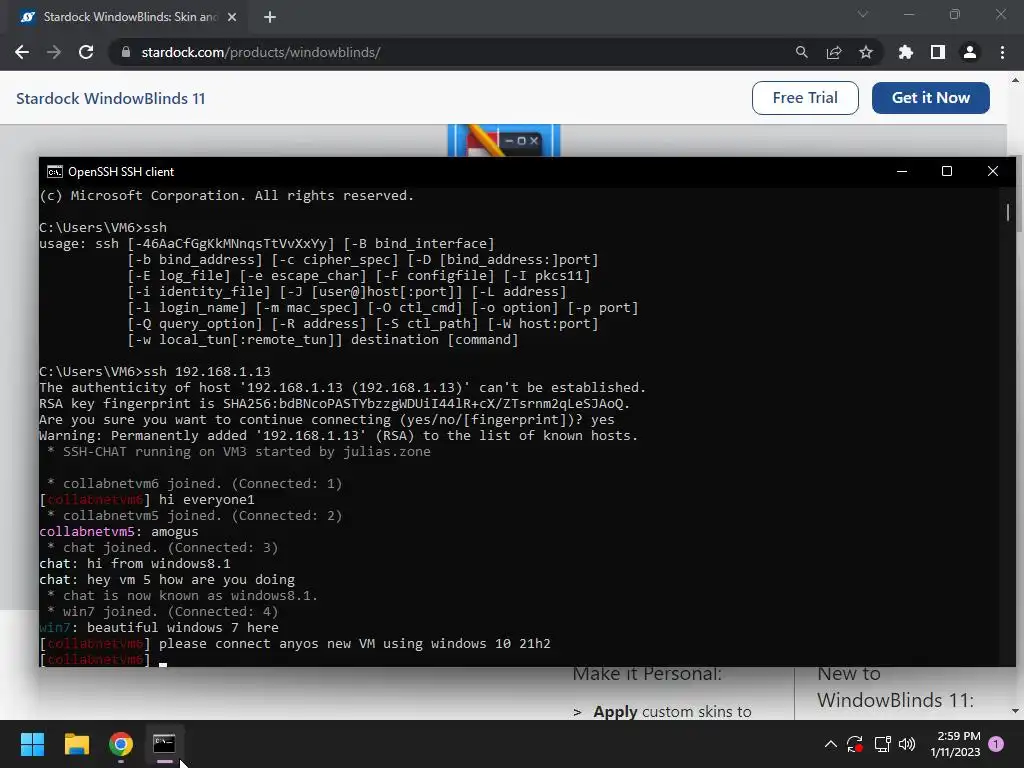Share this page icon in address bar
1024x768 pixels.
pyautogui.click(x=834, y=52)
